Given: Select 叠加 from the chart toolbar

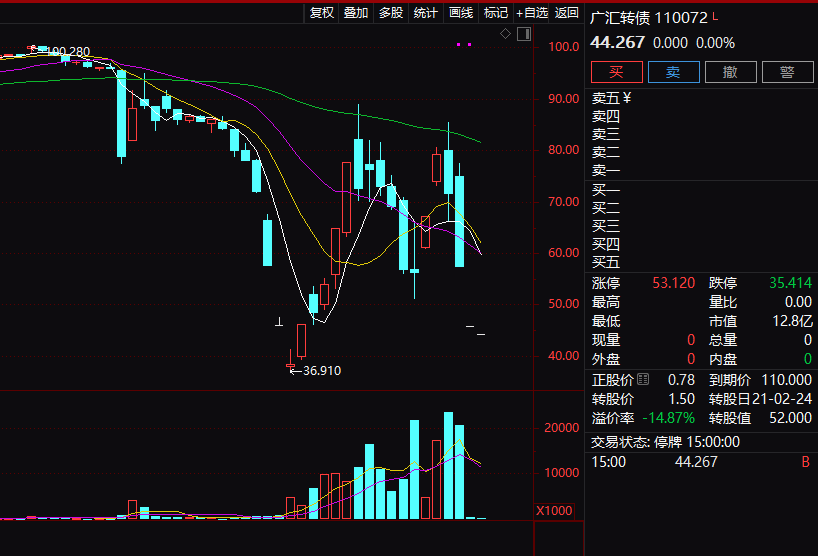Looking at the screenshot, I should pos(356,13).
